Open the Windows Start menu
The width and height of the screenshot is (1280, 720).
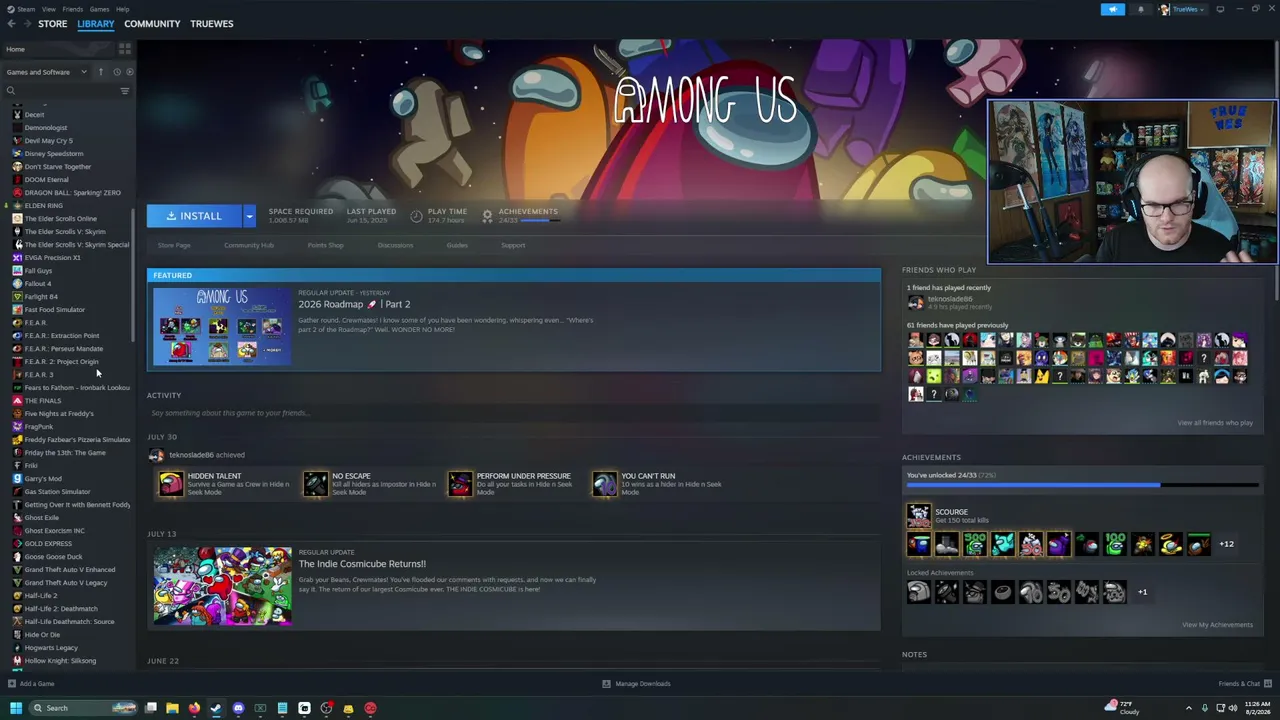point(16,709)
